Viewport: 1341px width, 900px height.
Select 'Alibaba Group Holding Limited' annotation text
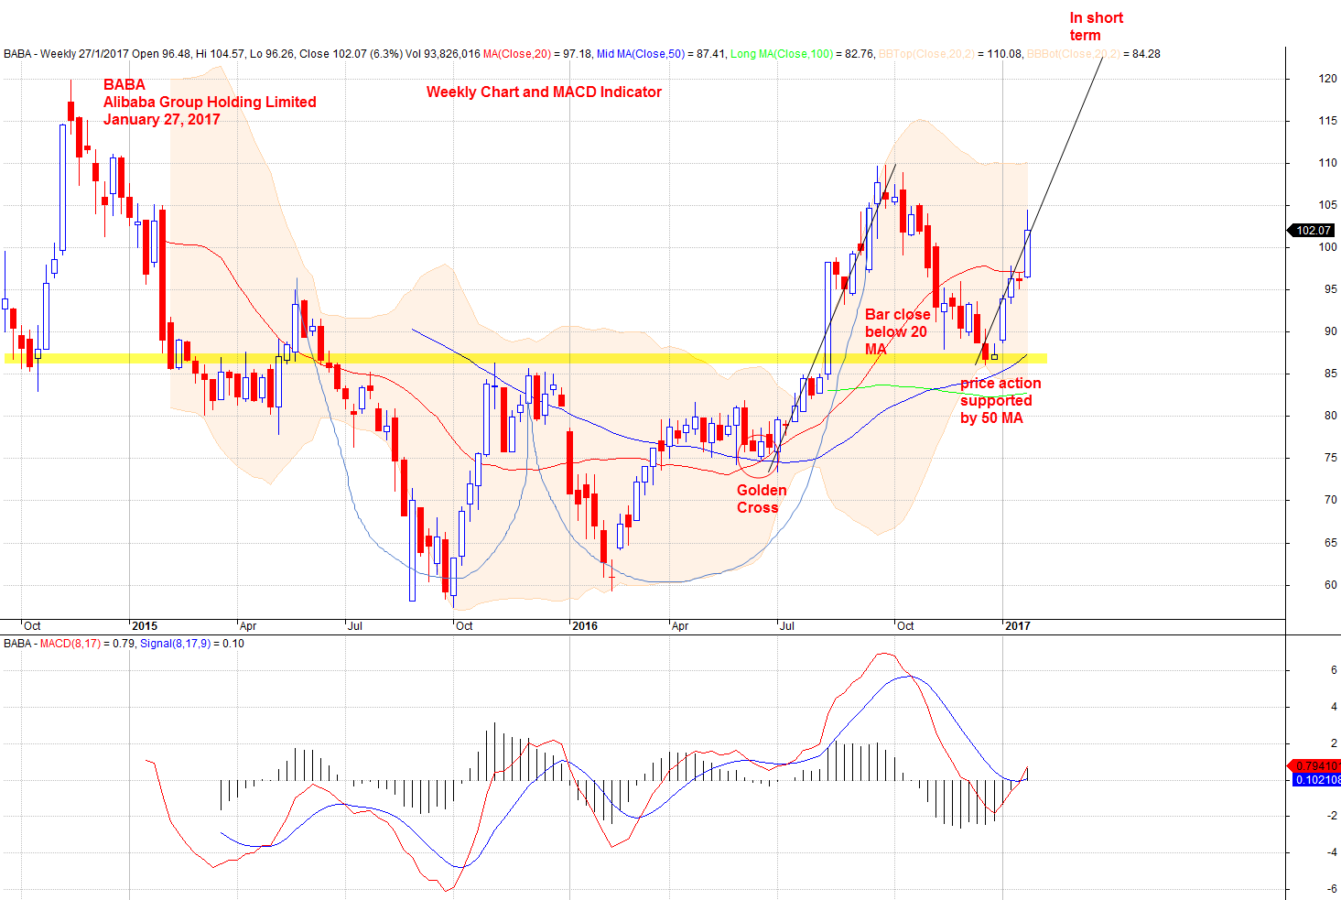[x=210, y=102]
